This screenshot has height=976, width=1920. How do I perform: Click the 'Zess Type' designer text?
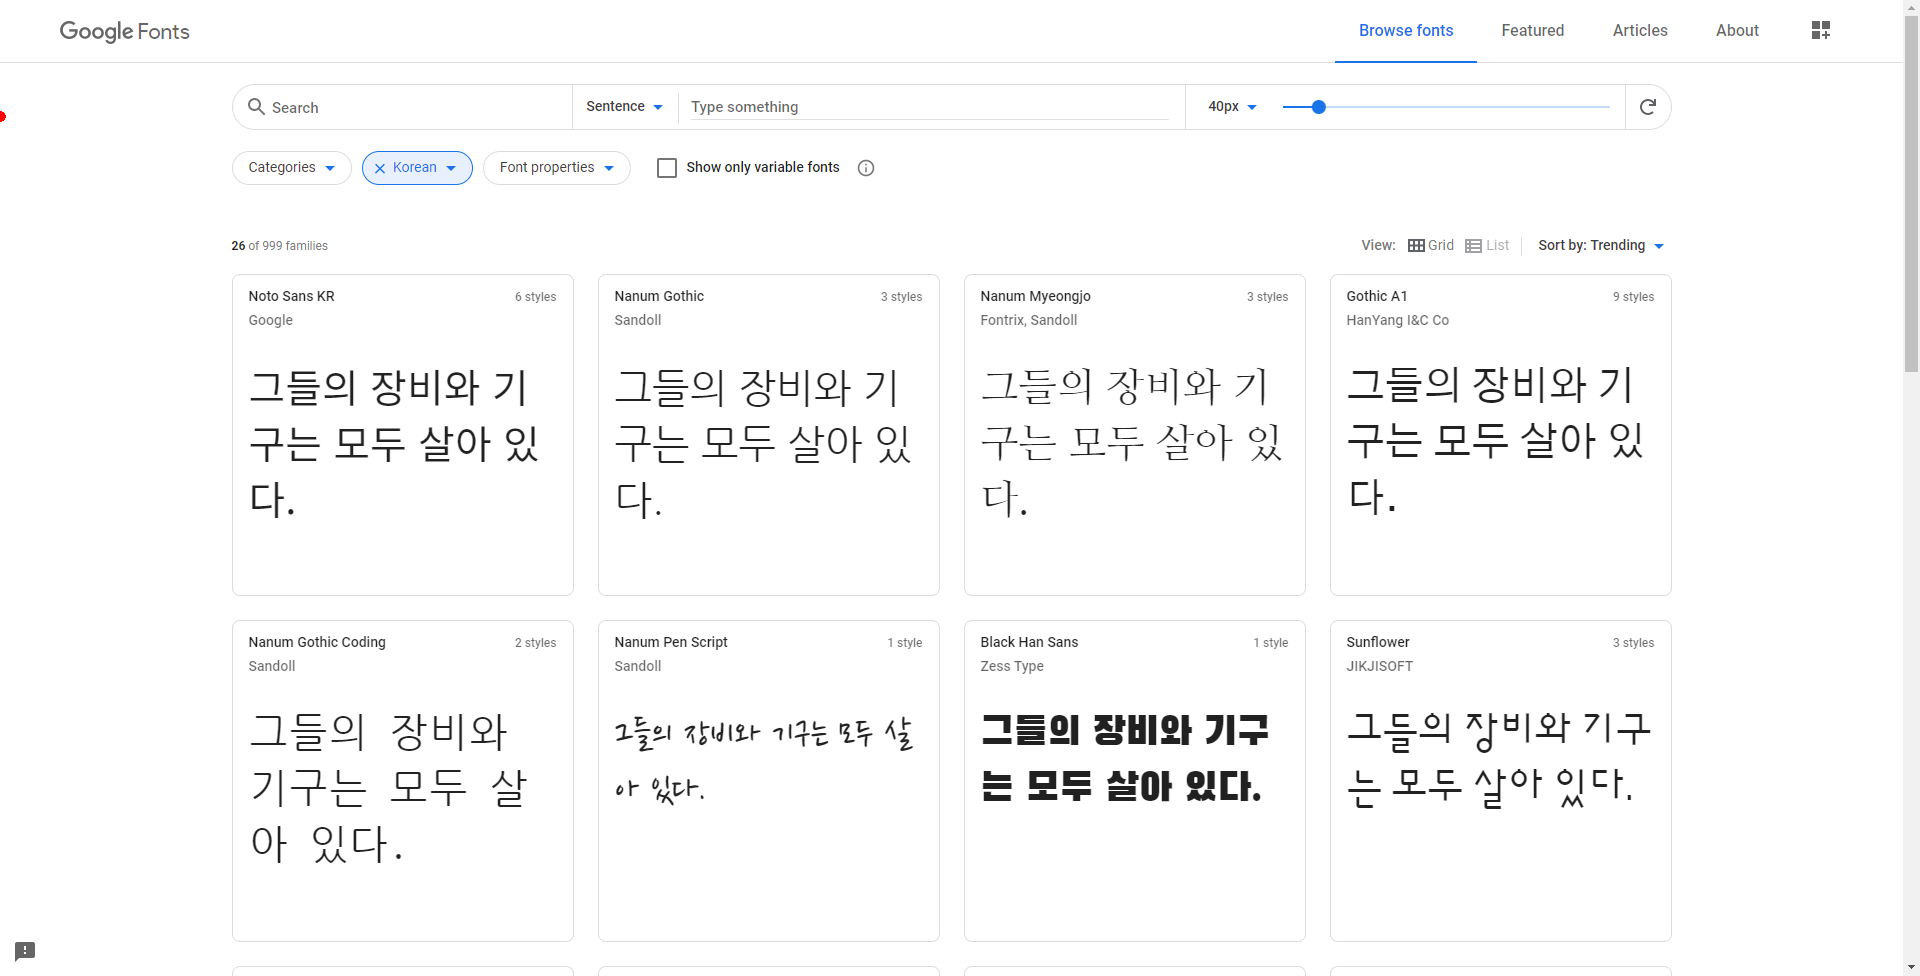(x=1012, y=666)
